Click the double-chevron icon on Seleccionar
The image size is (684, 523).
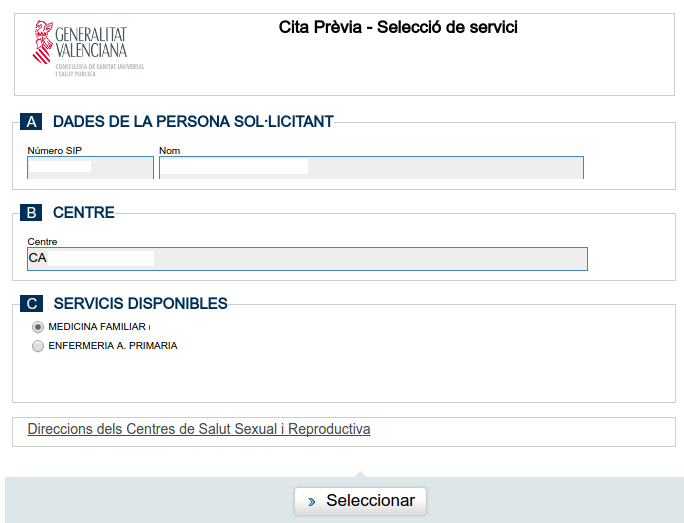tap(311, 502)
